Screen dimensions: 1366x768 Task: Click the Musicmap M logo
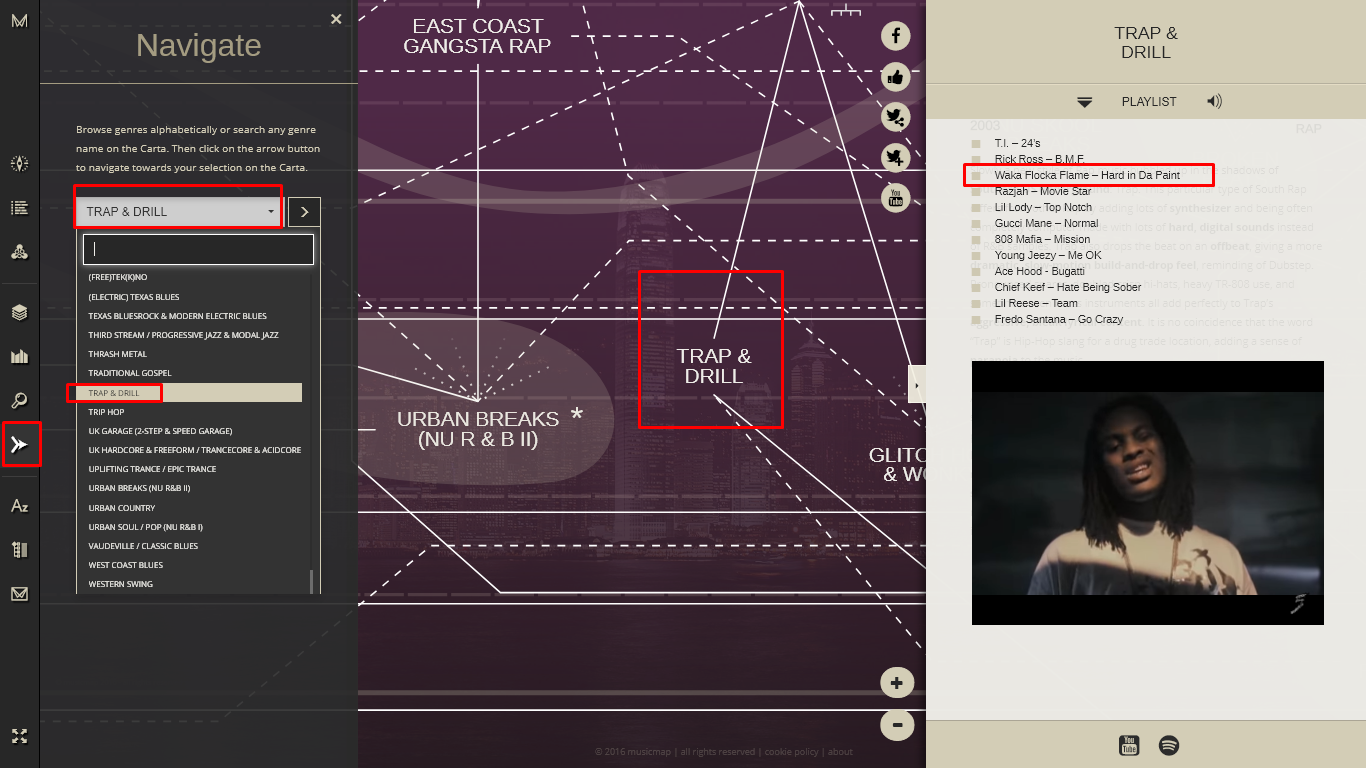click(19, 21)
